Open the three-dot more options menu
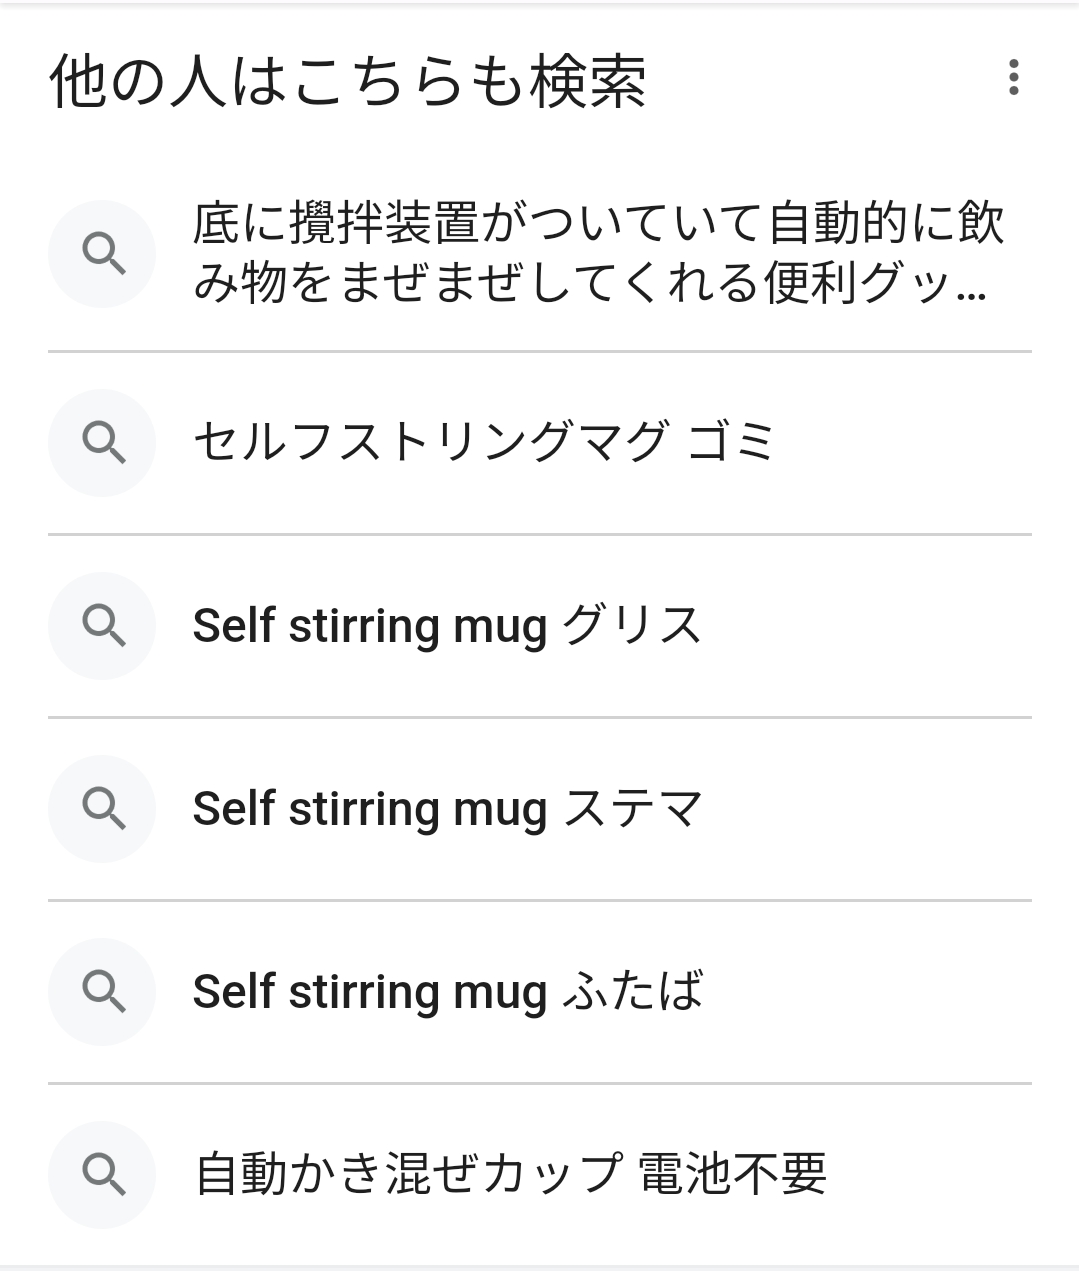 click(x=1013, y=77)
